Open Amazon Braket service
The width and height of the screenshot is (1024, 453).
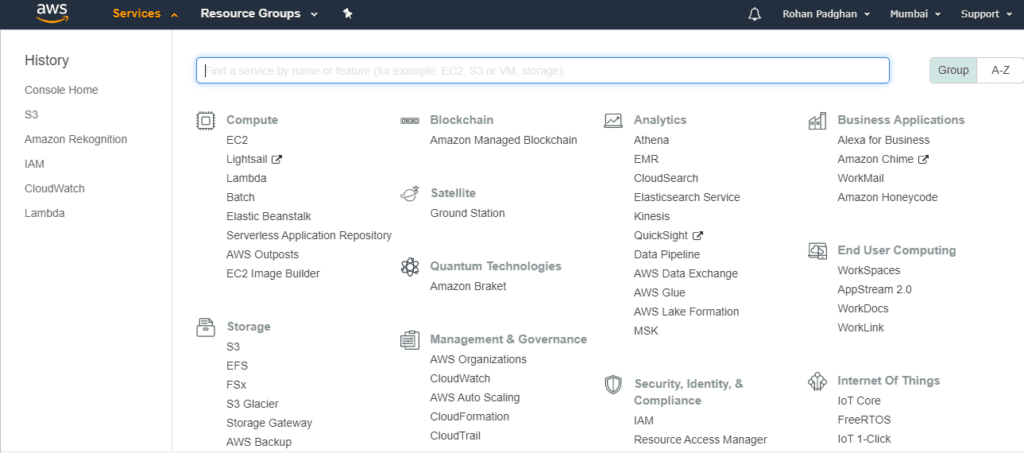(468, 287)
